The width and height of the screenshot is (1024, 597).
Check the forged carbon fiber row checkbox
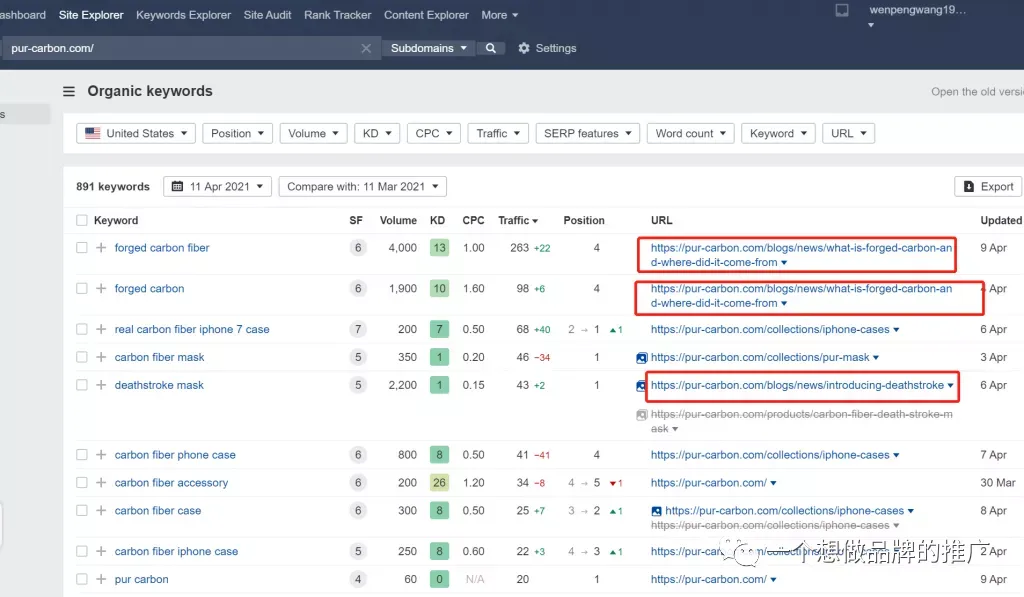pos(82,248)
